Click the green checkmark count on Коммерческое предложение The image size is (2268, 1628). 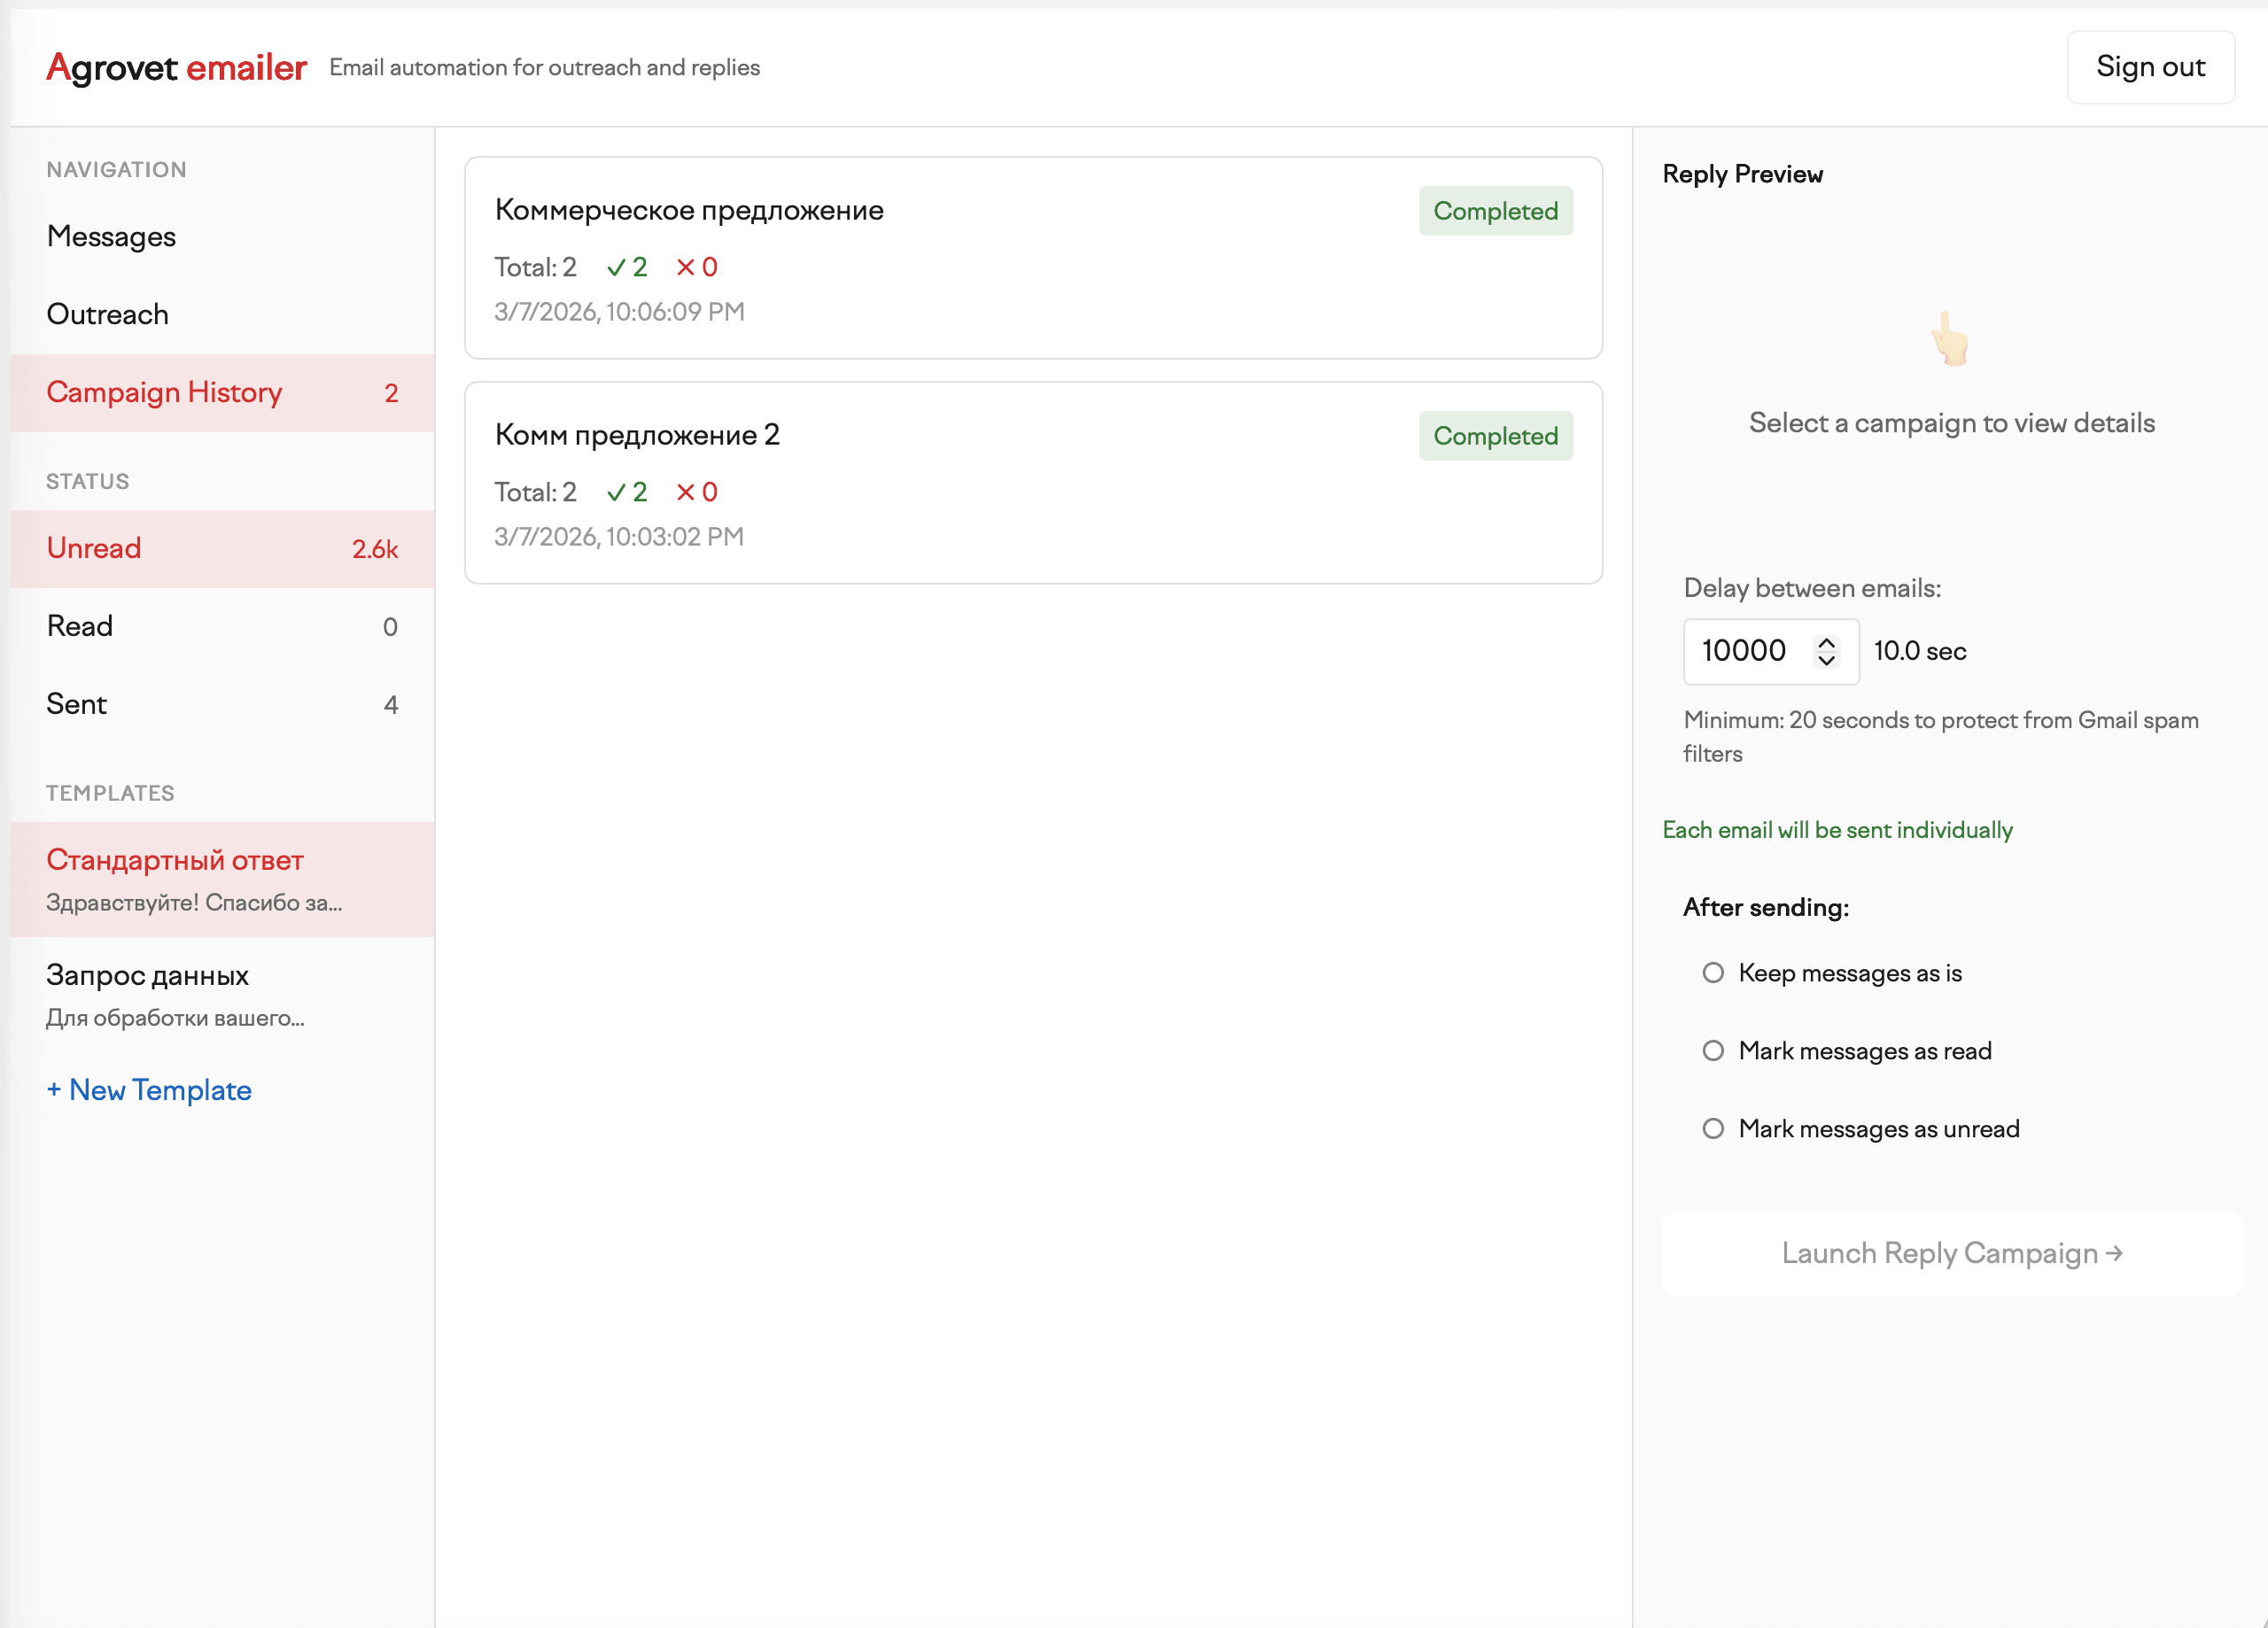(x=627, y=267)
